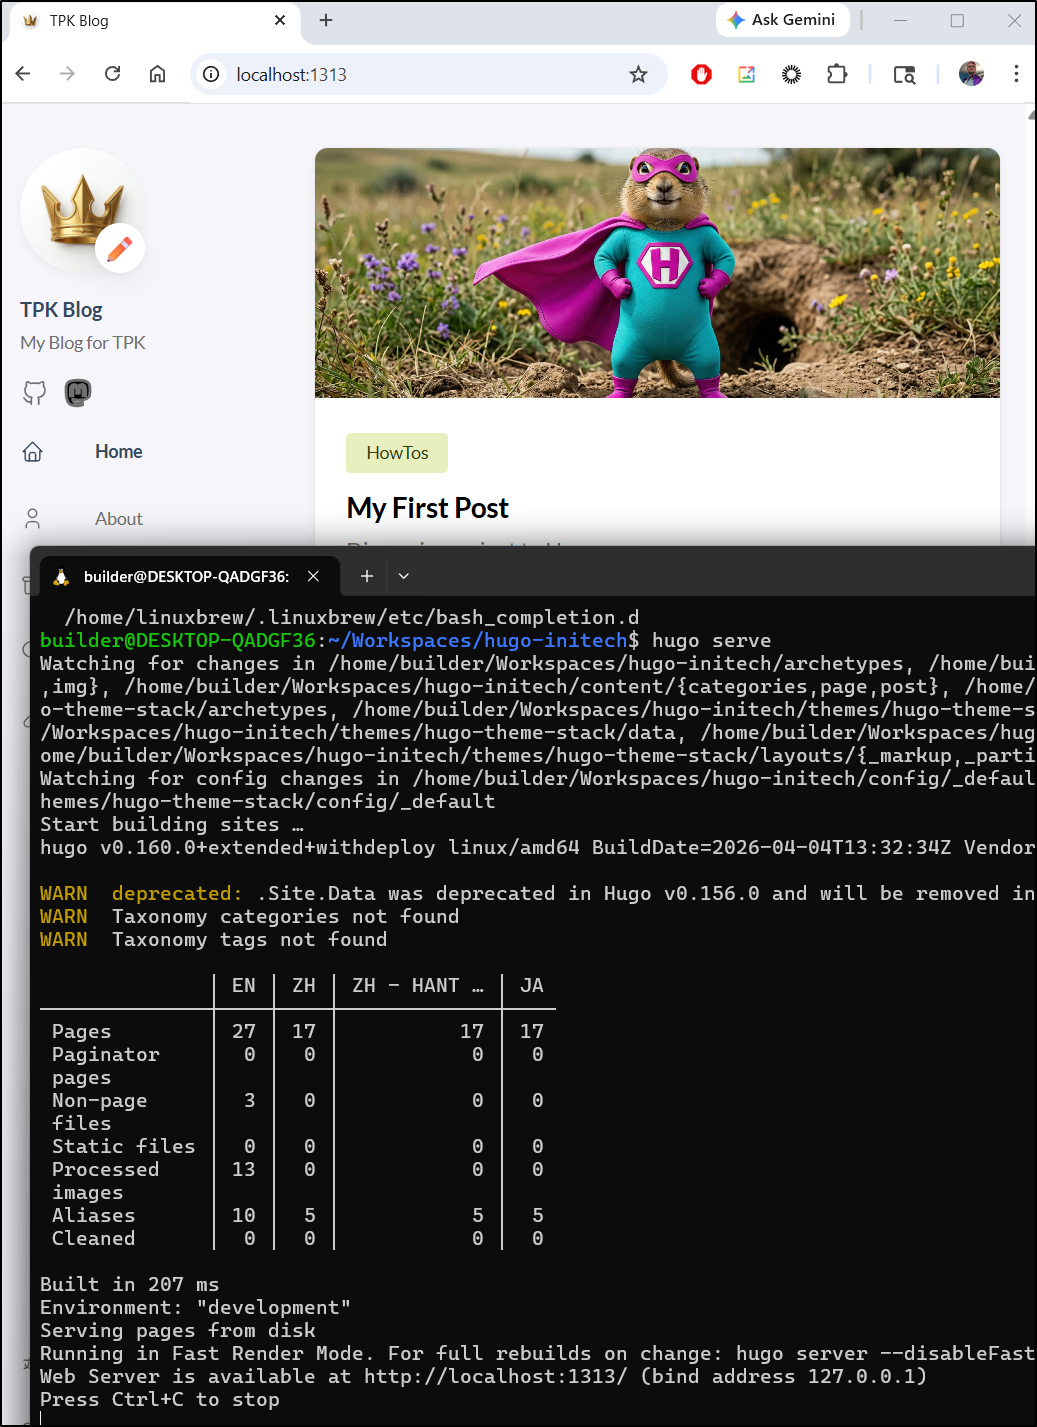
Task: Open a new browser tab
Action: tap(326, 20)
